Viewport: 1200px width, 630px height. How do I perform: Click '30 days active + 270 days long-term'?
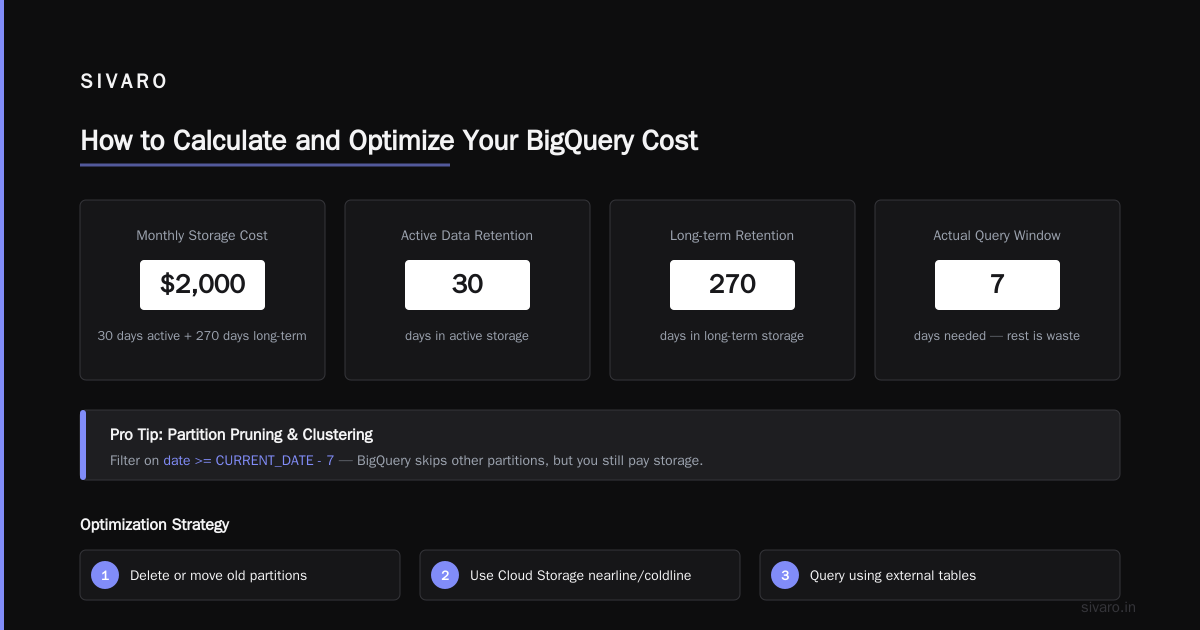(202, 336)
